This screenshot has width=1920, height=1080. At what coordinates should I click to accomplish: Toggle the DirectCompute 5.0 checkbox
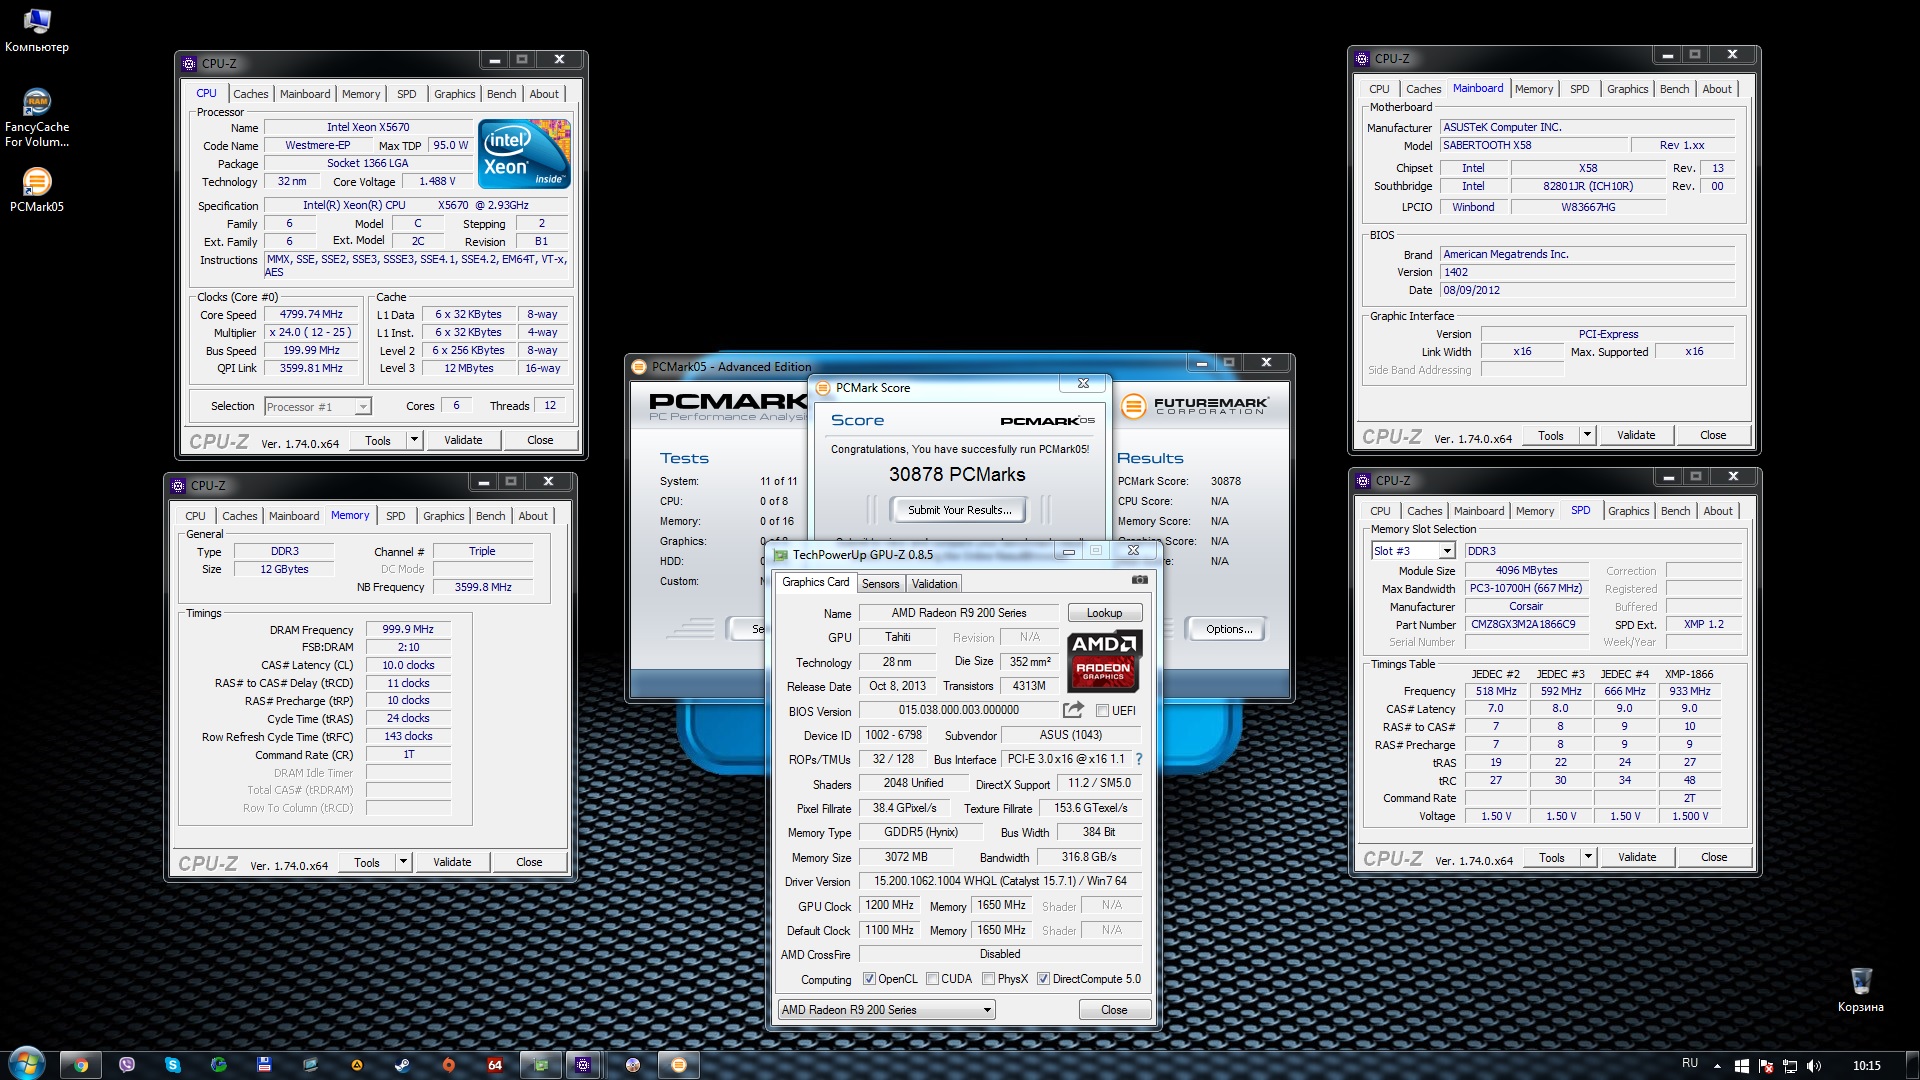click(1043, 979)
